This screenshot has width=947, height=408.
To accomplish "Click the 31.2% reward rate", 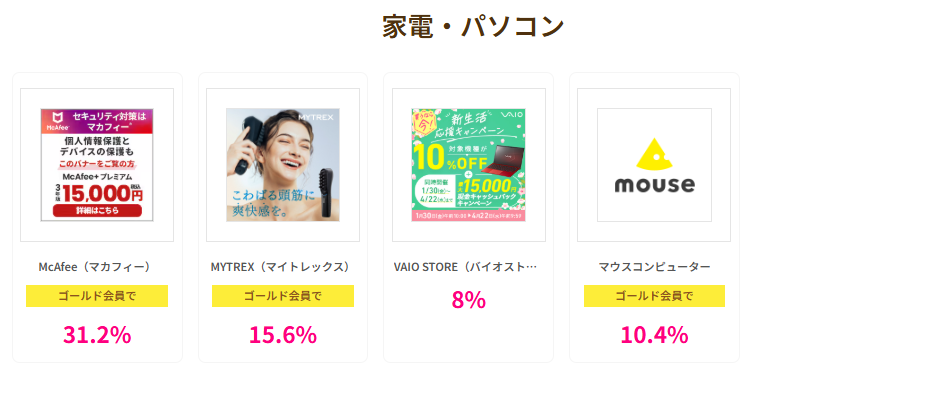I will click(97, 335).
